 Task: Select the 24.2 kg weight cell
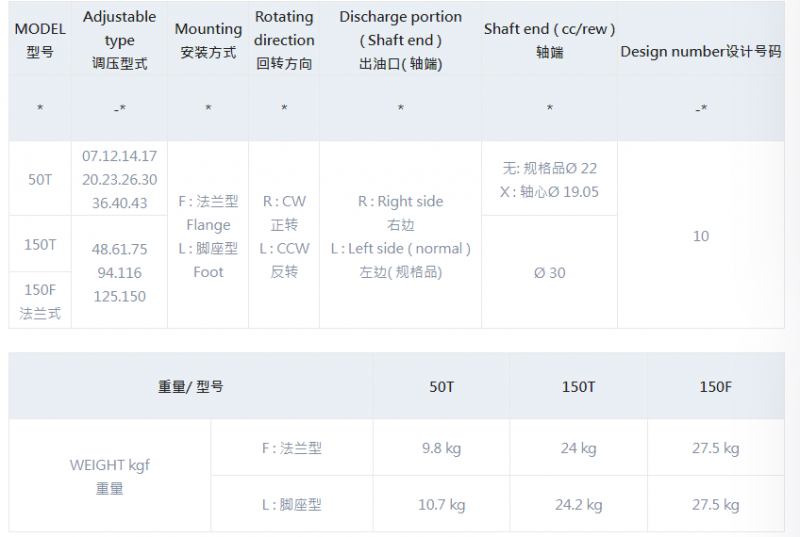click(x=579, y=504)
